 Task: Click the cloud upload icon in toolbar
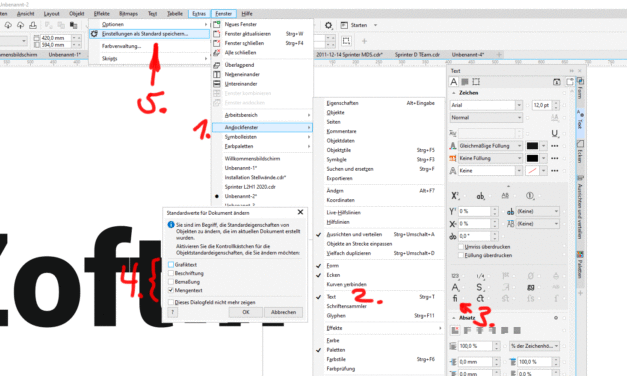[x=20, y=25]
